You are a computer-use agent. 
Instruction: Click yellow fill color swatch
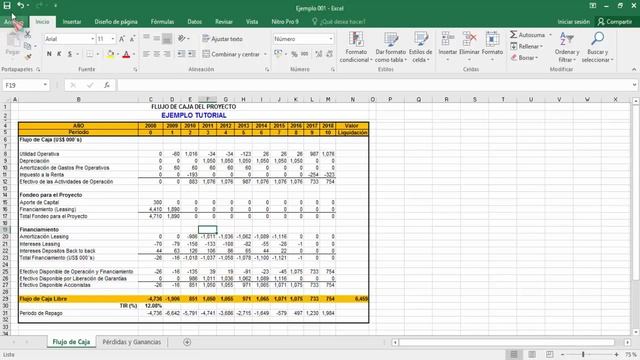tap(110, 54)
